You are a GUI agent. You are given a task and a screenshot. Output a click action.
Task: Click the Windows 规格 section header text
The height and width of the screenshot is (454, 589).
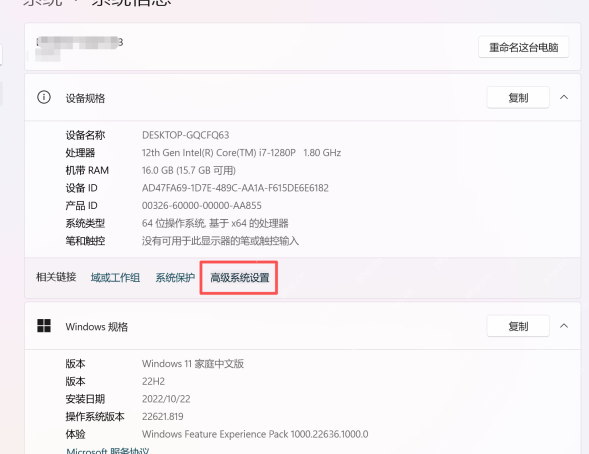coord(97,327)
